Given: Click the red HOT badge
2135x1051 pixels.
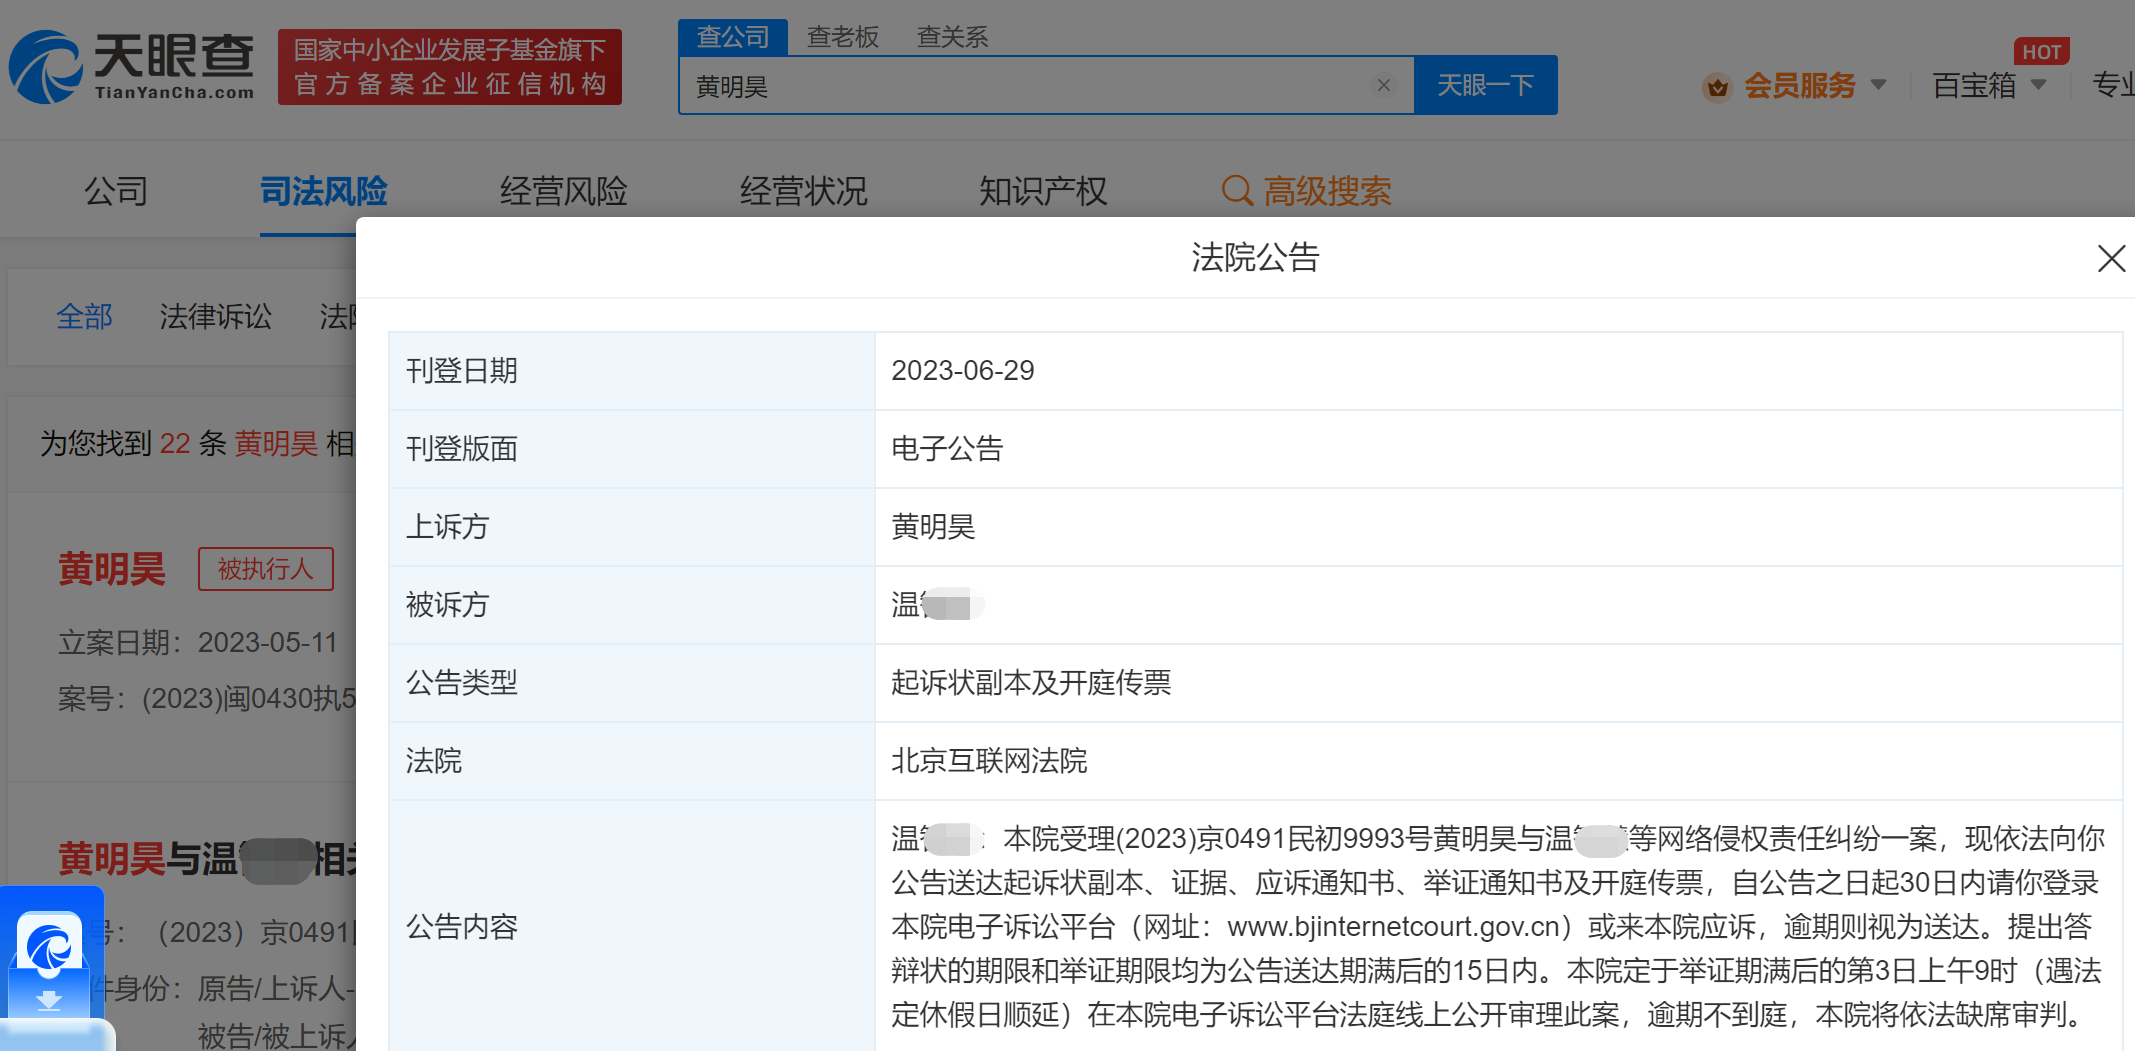Looking at the screenshot, I should (x=2040, y=52).
